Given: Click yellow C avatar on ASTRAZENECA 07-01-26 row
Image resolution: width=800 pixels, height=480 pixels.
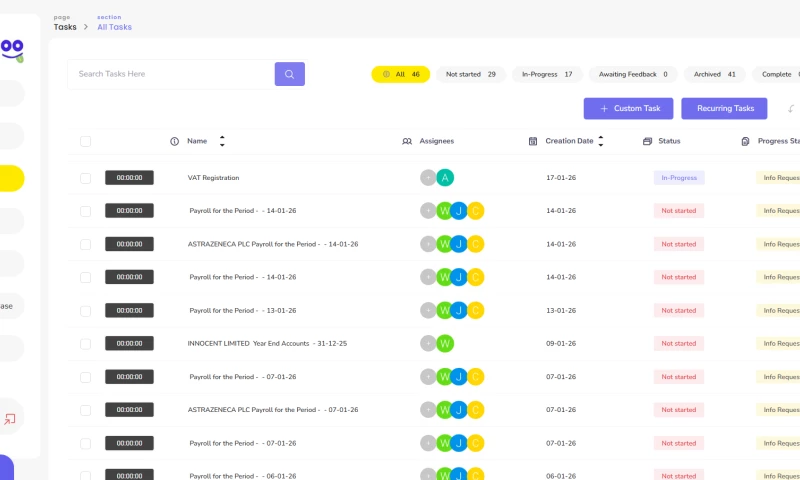Looking at the screenshot, I should click(476, 410).
